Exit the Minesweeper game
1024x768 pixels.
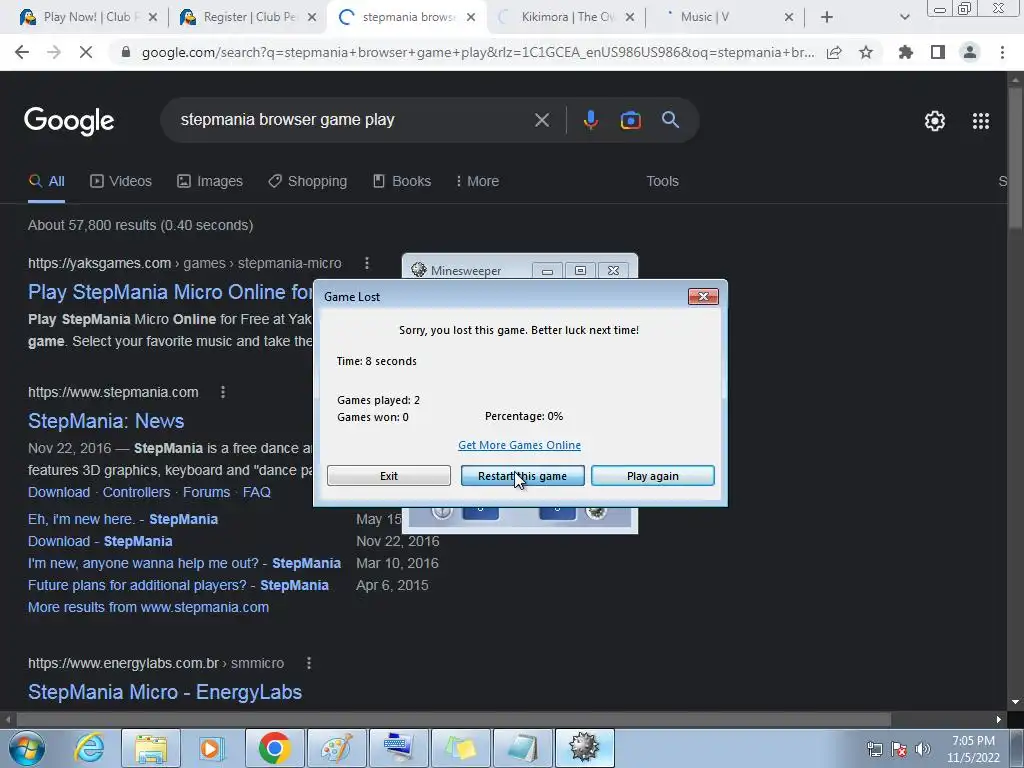(x=389, y=476)
